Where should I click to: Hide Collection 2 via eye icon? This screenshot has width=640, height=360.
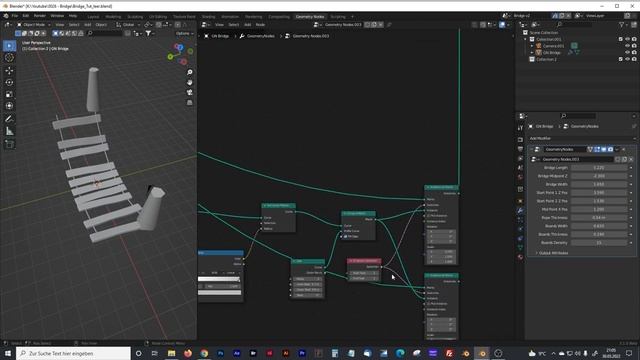tap(627, 59)
